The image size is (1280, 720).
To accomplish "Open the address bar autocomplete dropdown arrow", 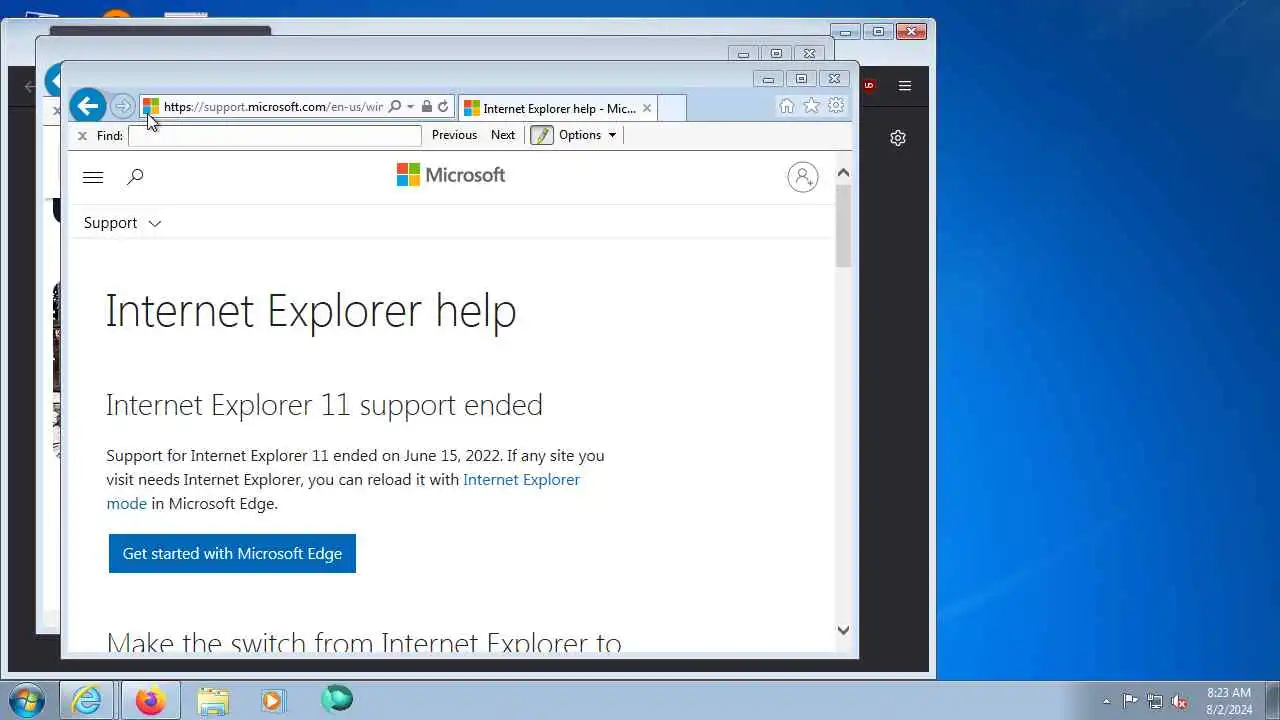I will click(x=410, y=107).
